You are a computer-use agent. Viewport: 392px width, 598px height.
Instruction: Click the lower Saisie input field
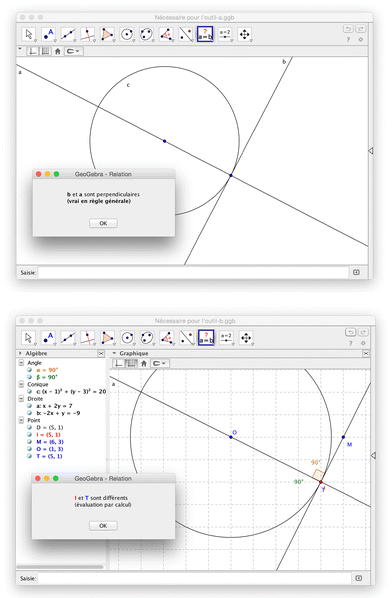(194, 578)
